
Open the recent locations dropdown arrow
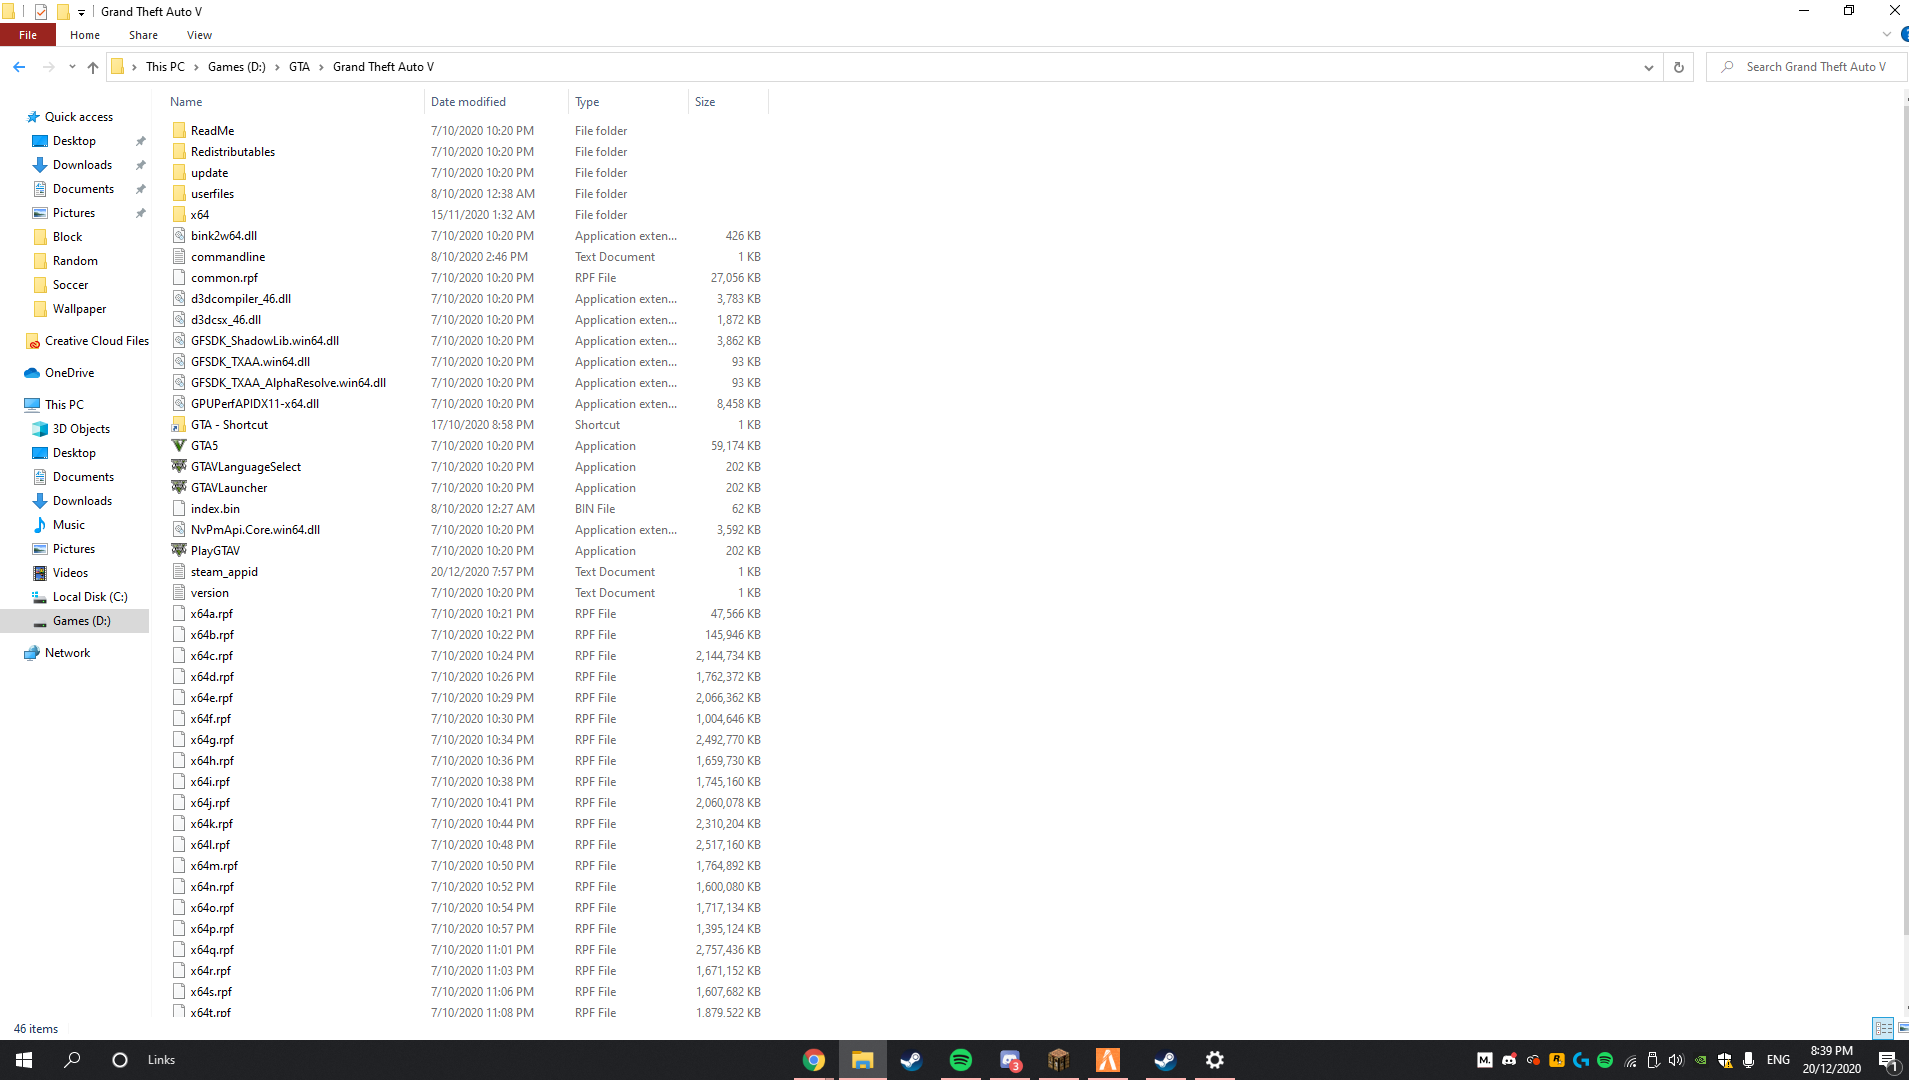coord(72,67)
